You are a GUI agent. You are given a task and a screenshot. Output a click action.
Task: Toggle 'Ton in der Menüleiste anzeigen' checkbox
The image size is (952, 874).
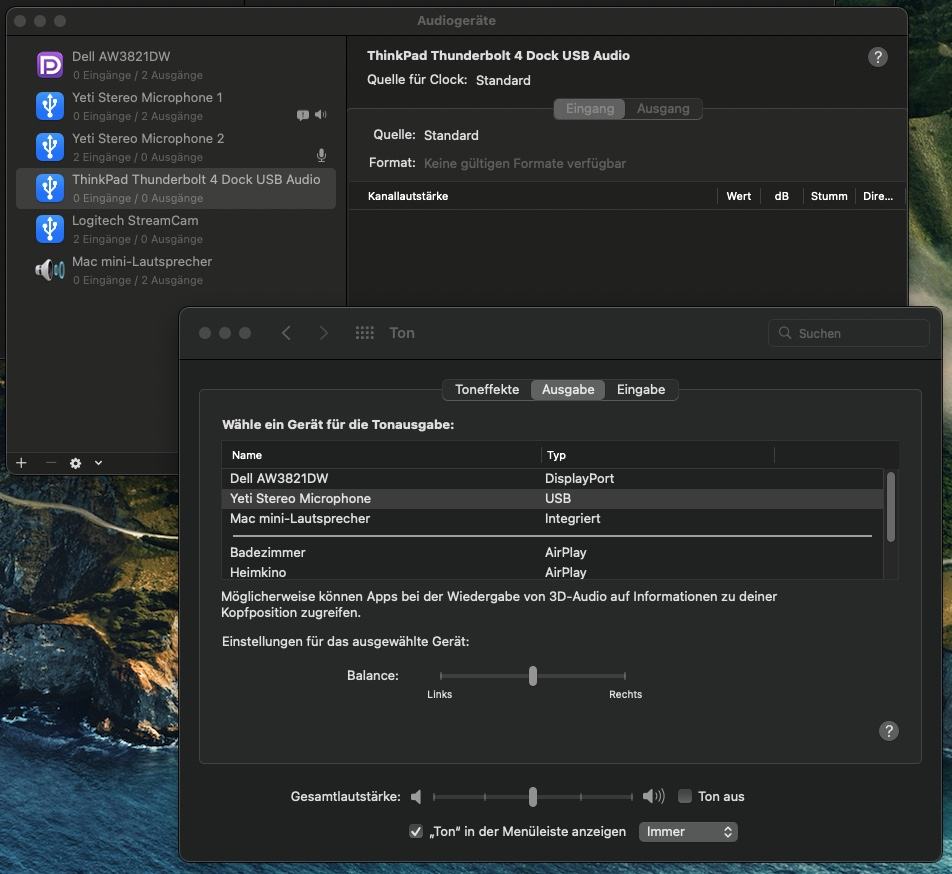click(x=416, y=832)
